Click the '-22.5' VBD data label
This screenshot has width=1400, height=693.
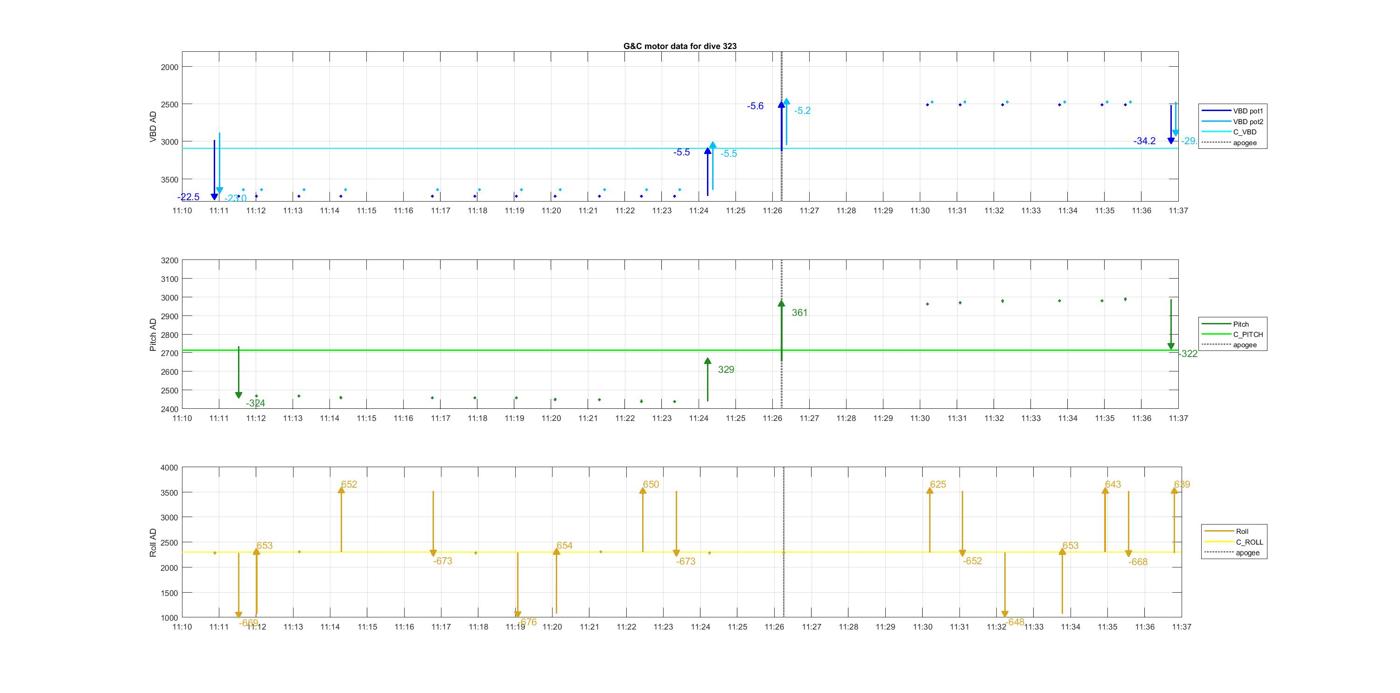[189, 197]
